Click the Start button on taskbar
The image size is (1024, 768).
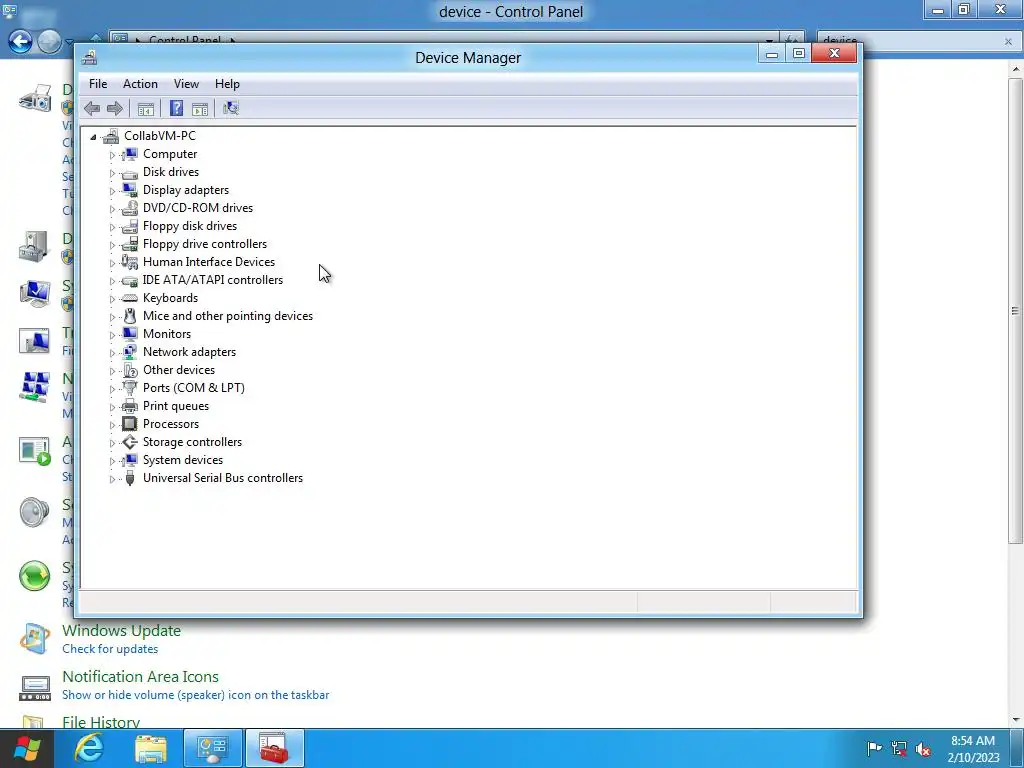point(26,748)
